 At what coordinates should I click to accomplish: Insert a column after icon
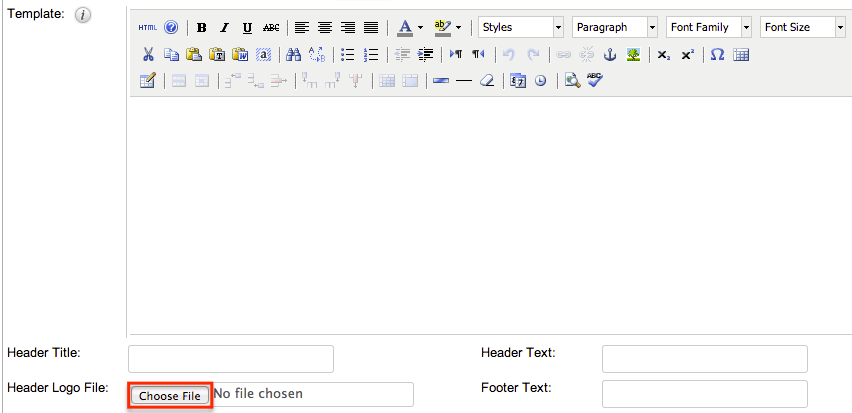coord(332,81)
